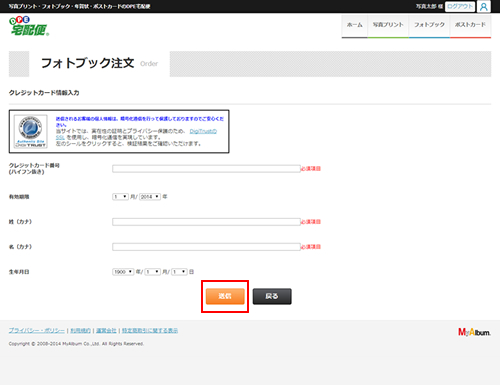Focus the 姓 (カナ) surname field
Image resolution: width=500 pixels, height=385 pixels.
coord(206,222)
